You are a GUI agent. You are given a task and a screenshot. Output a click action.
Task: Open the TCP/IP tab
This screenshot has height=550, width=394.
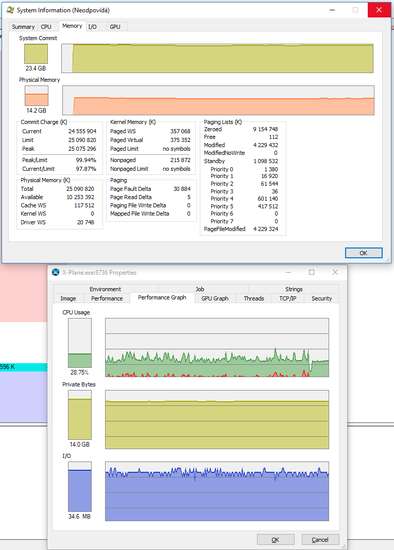click(x=288, y=299)
